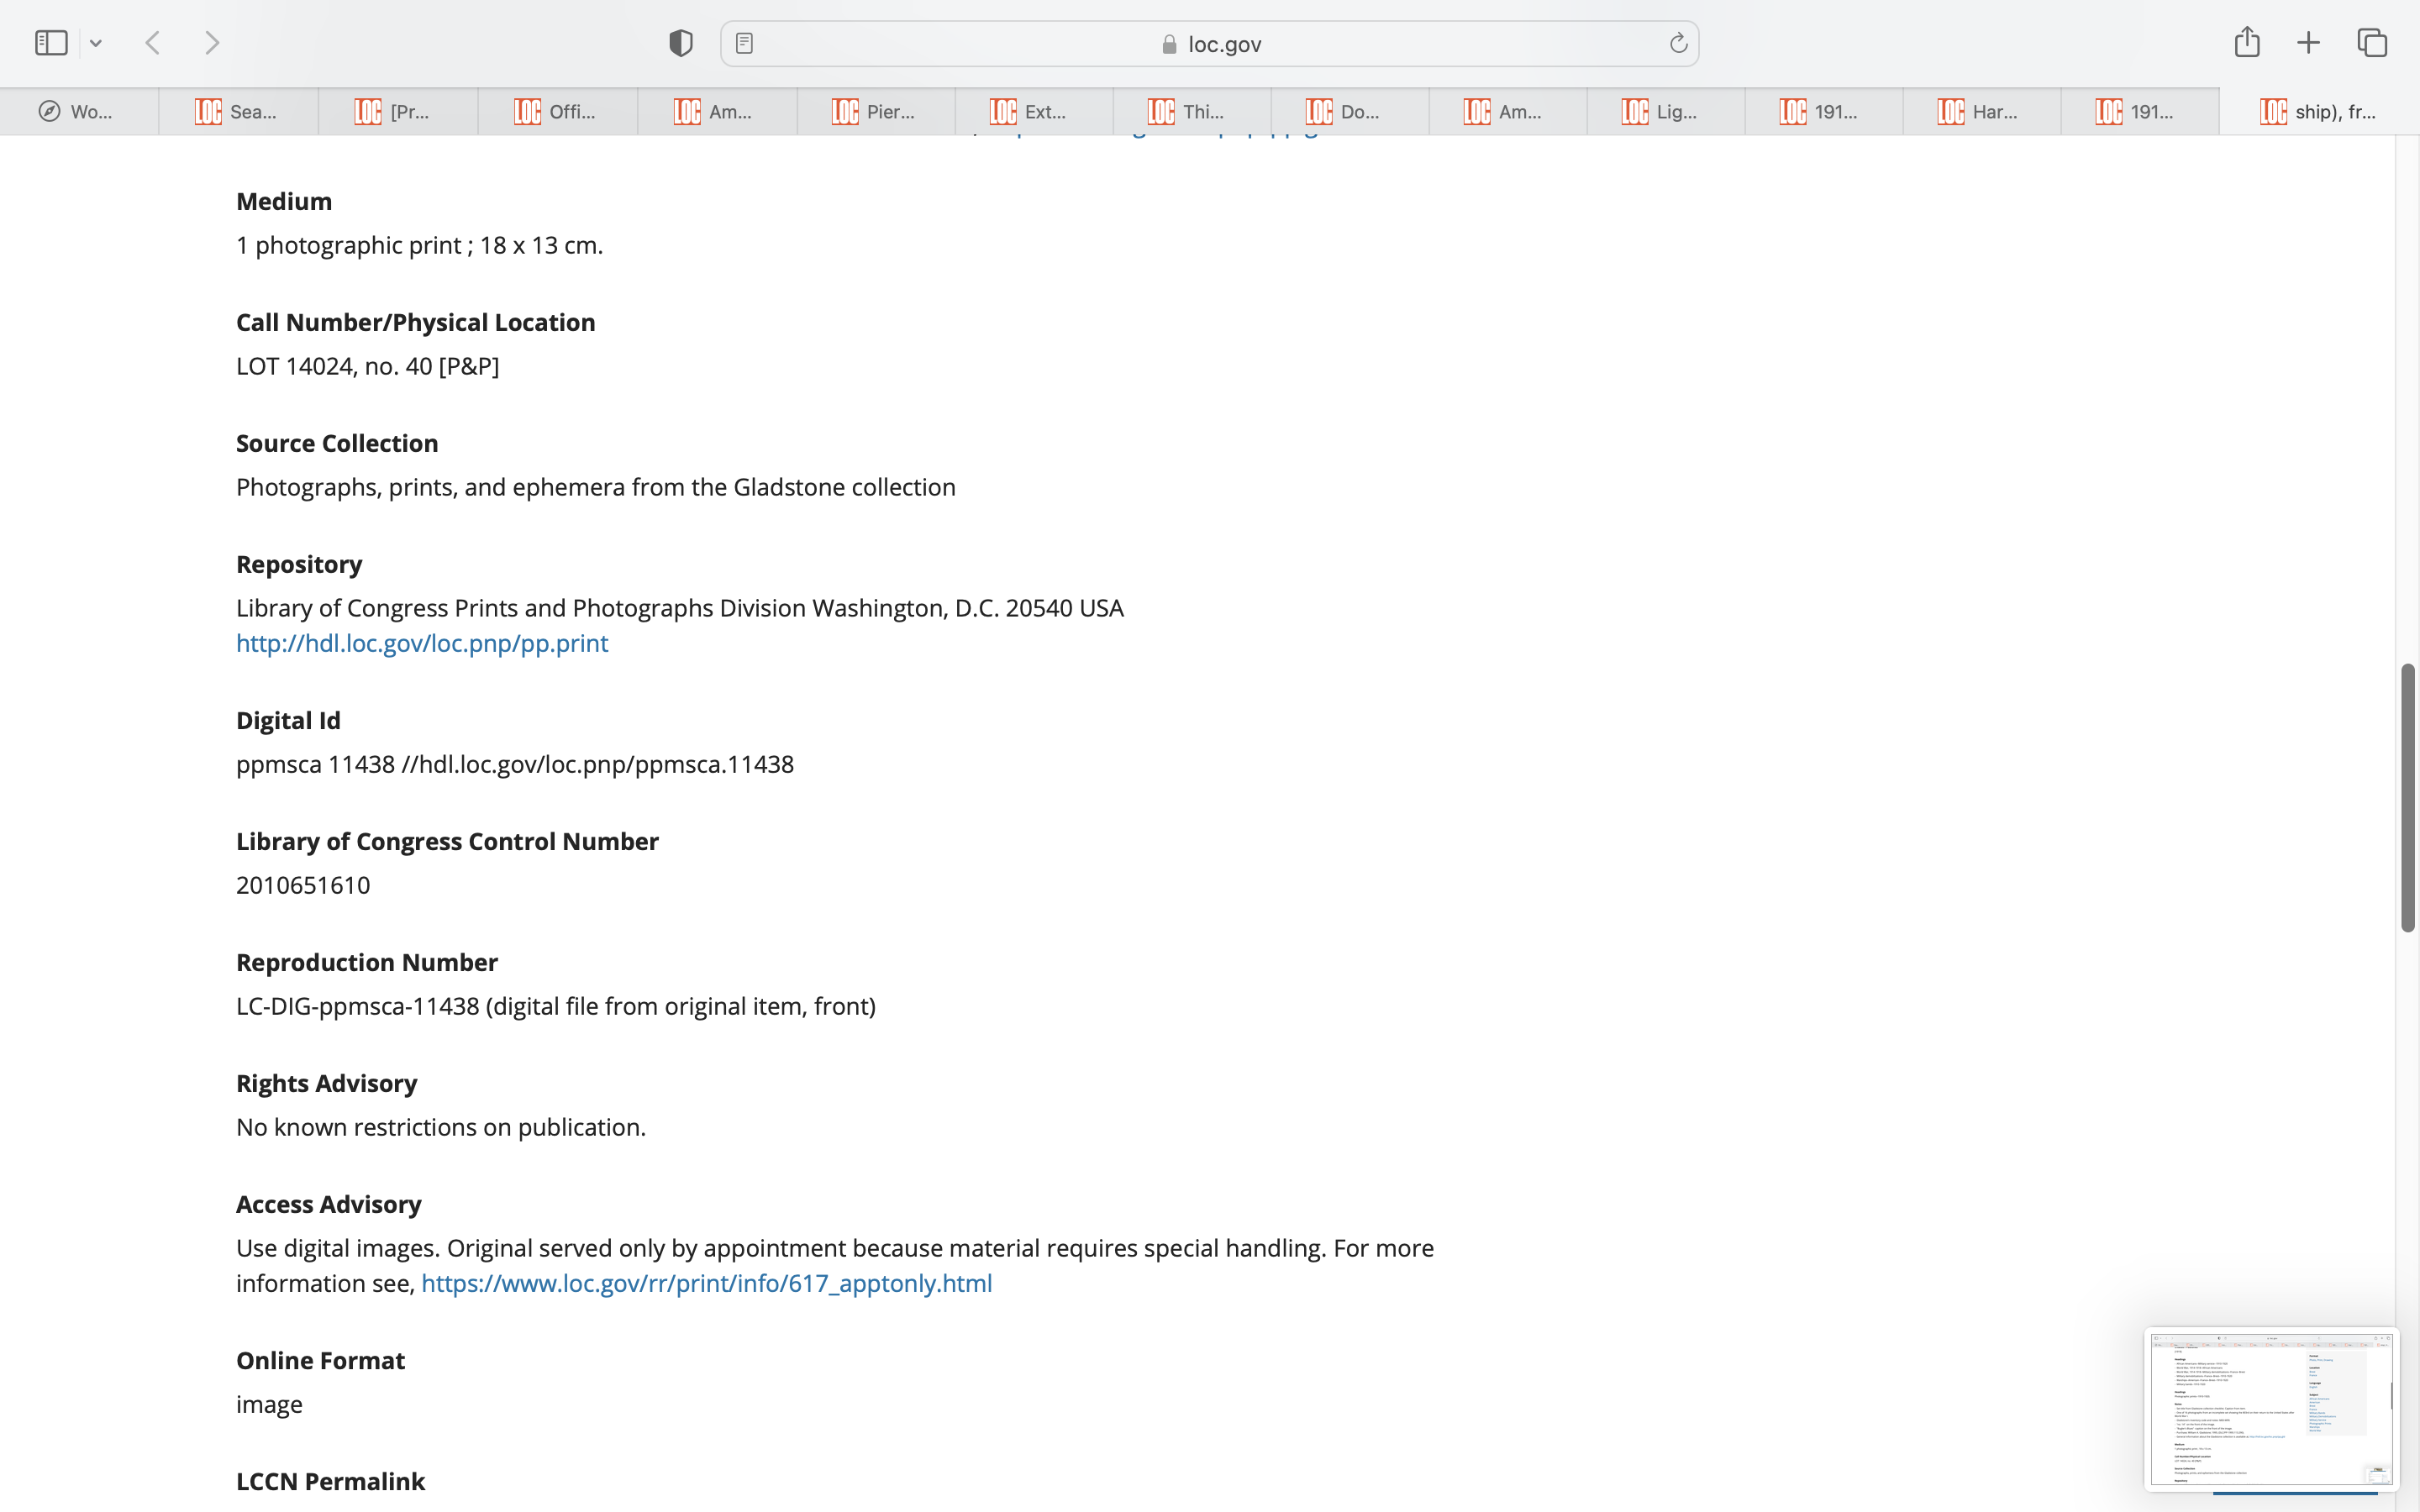This screenshot has width=2420, height=1512.
Task: Open the screenshot preview thumbnail
Action: tap(2270, 1408)
